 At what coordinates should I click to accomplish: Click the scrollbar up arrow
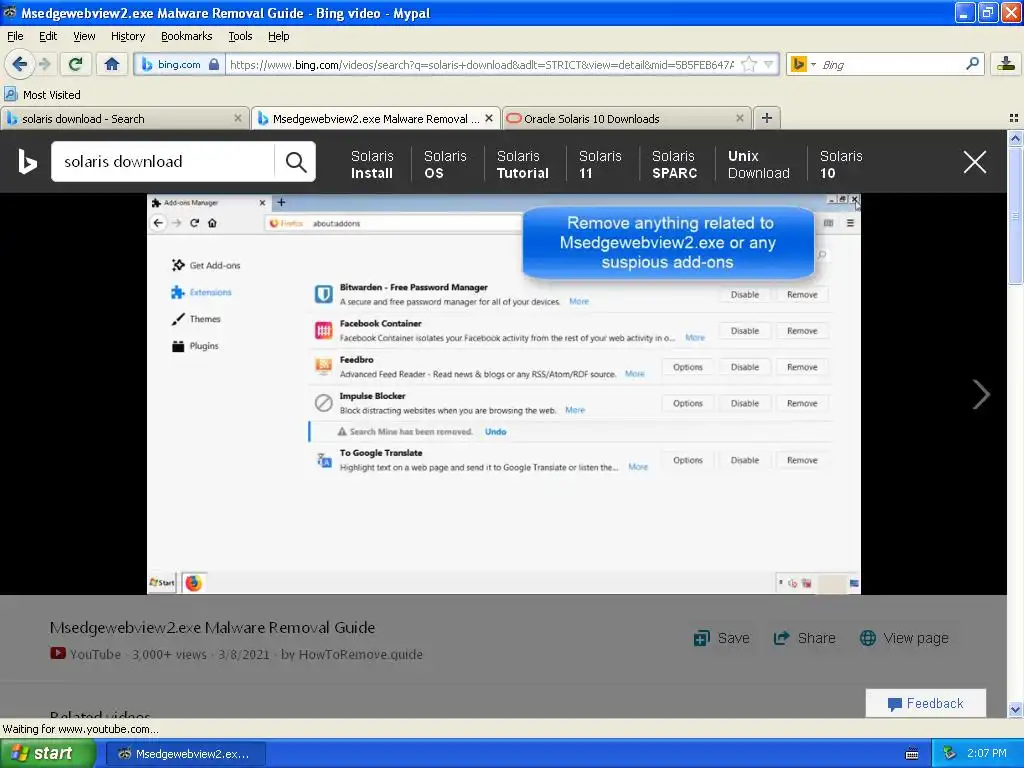[1015, 138]
